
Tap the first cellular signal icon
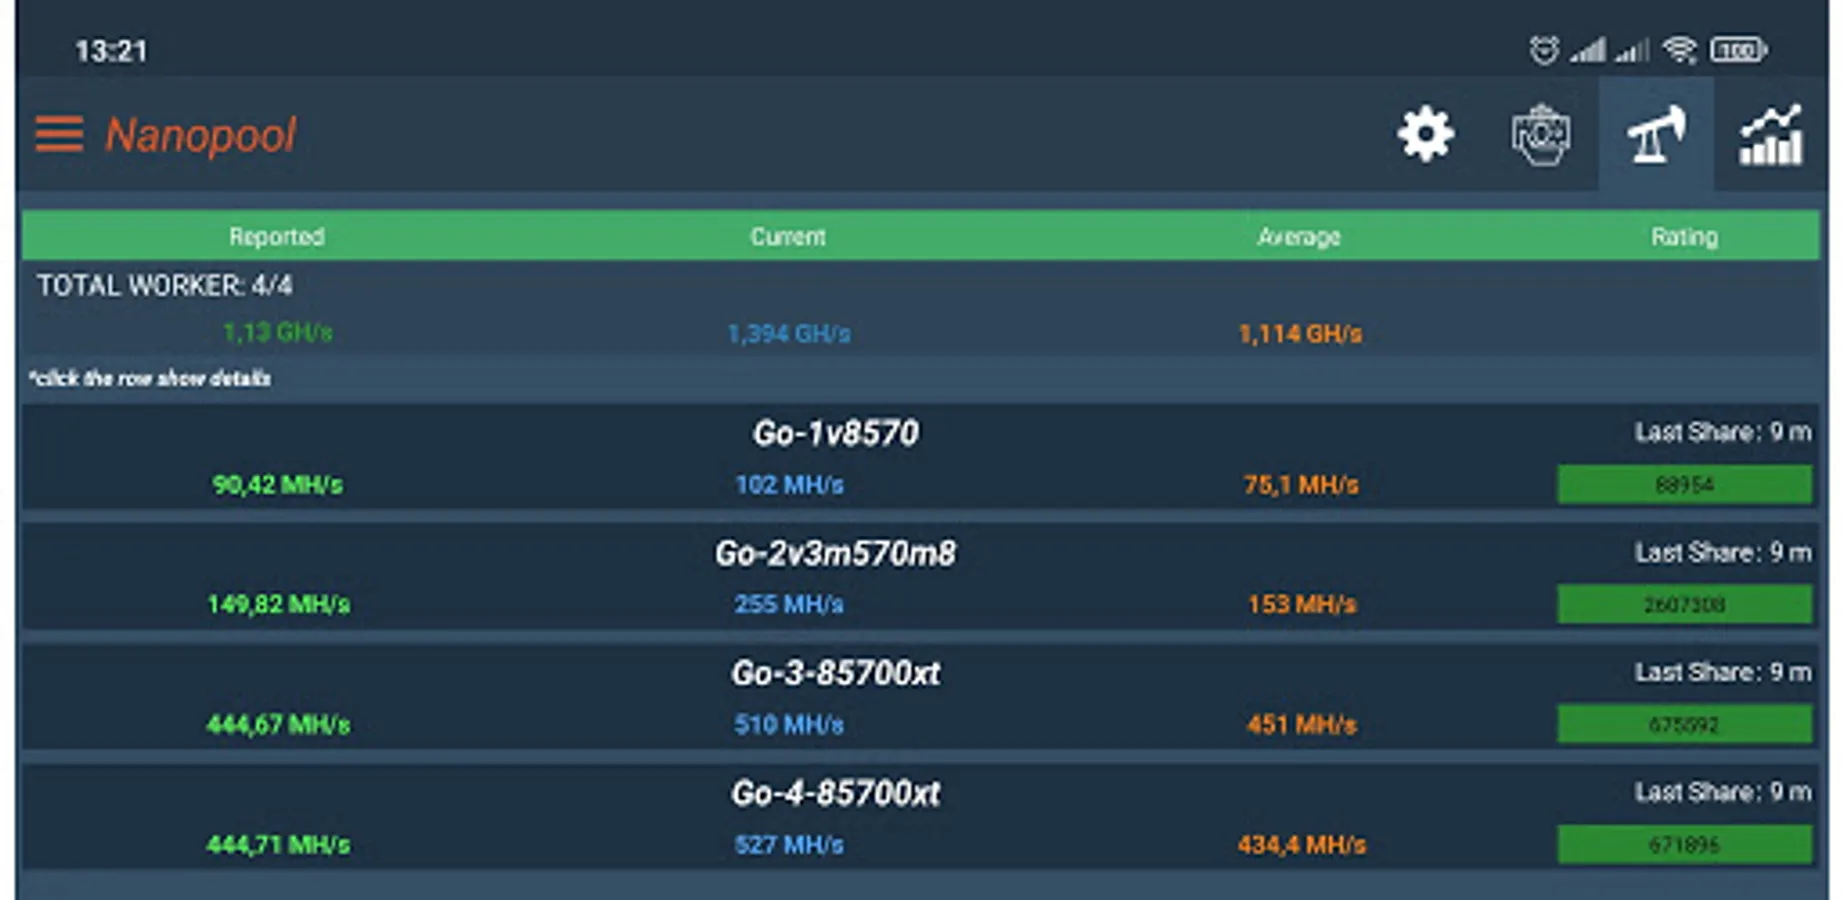point(1587,50)
